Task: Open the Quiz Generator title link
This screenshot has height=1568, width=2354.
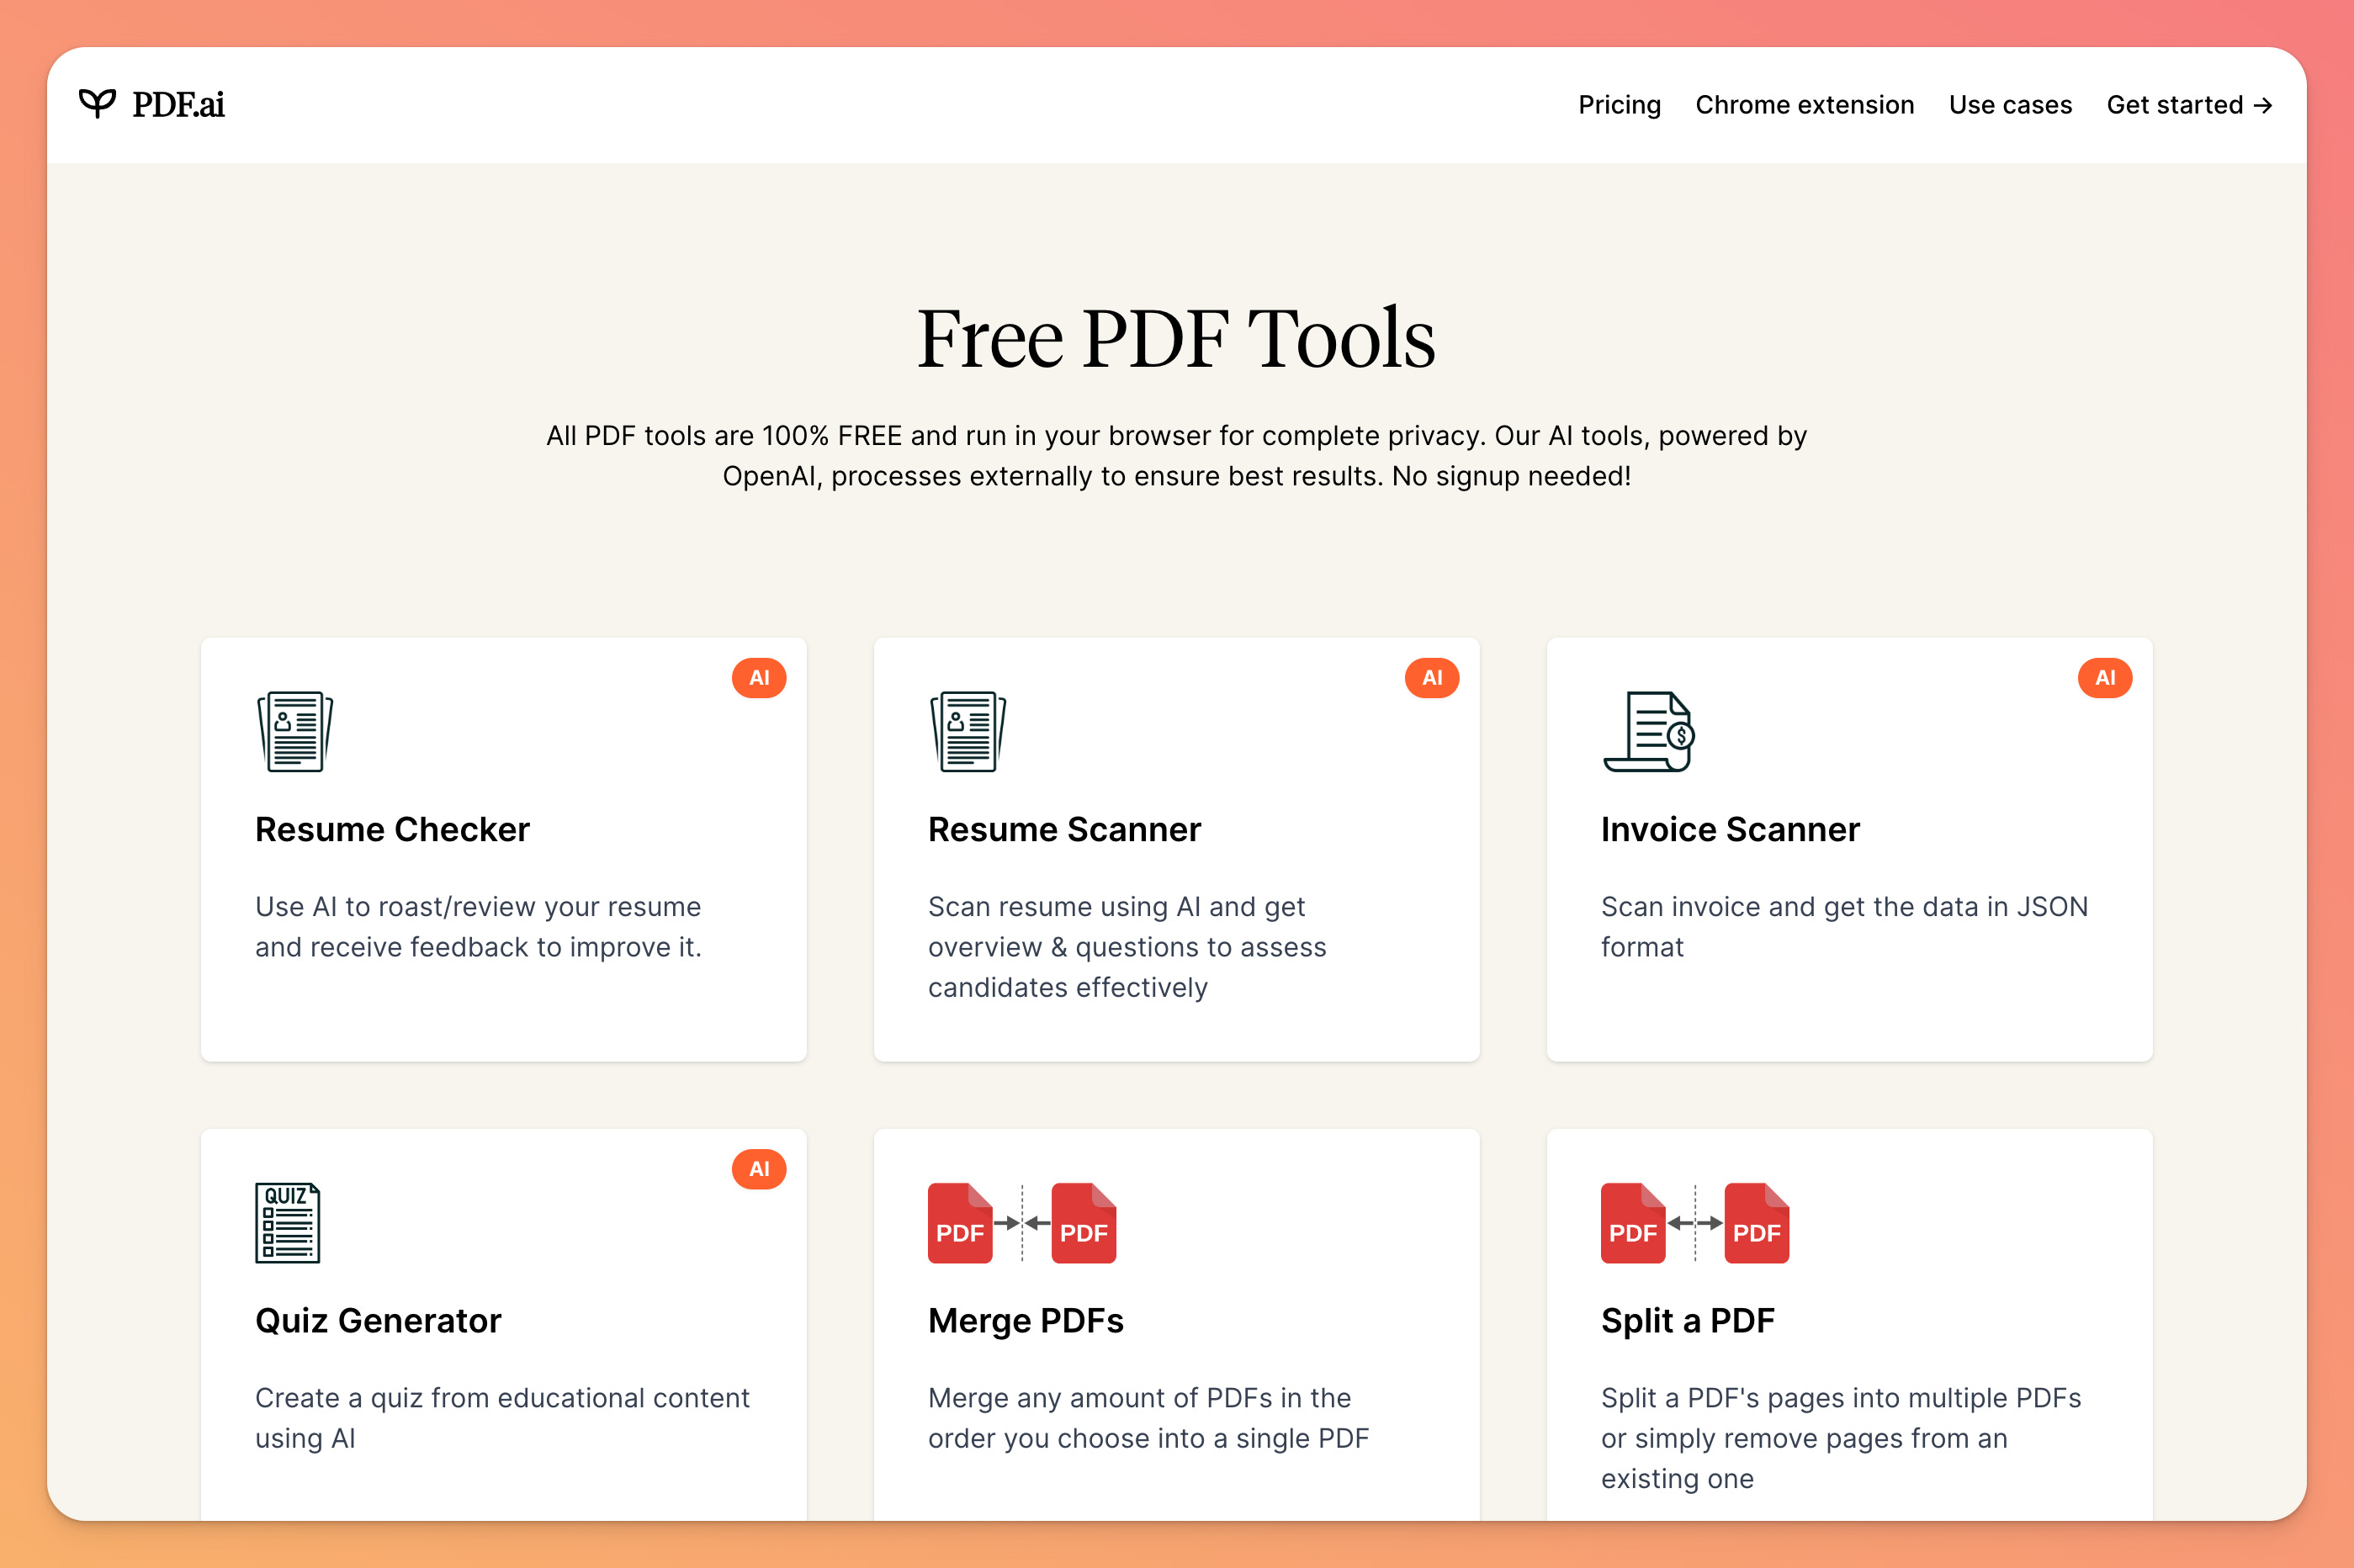Action: [378, 1320]
